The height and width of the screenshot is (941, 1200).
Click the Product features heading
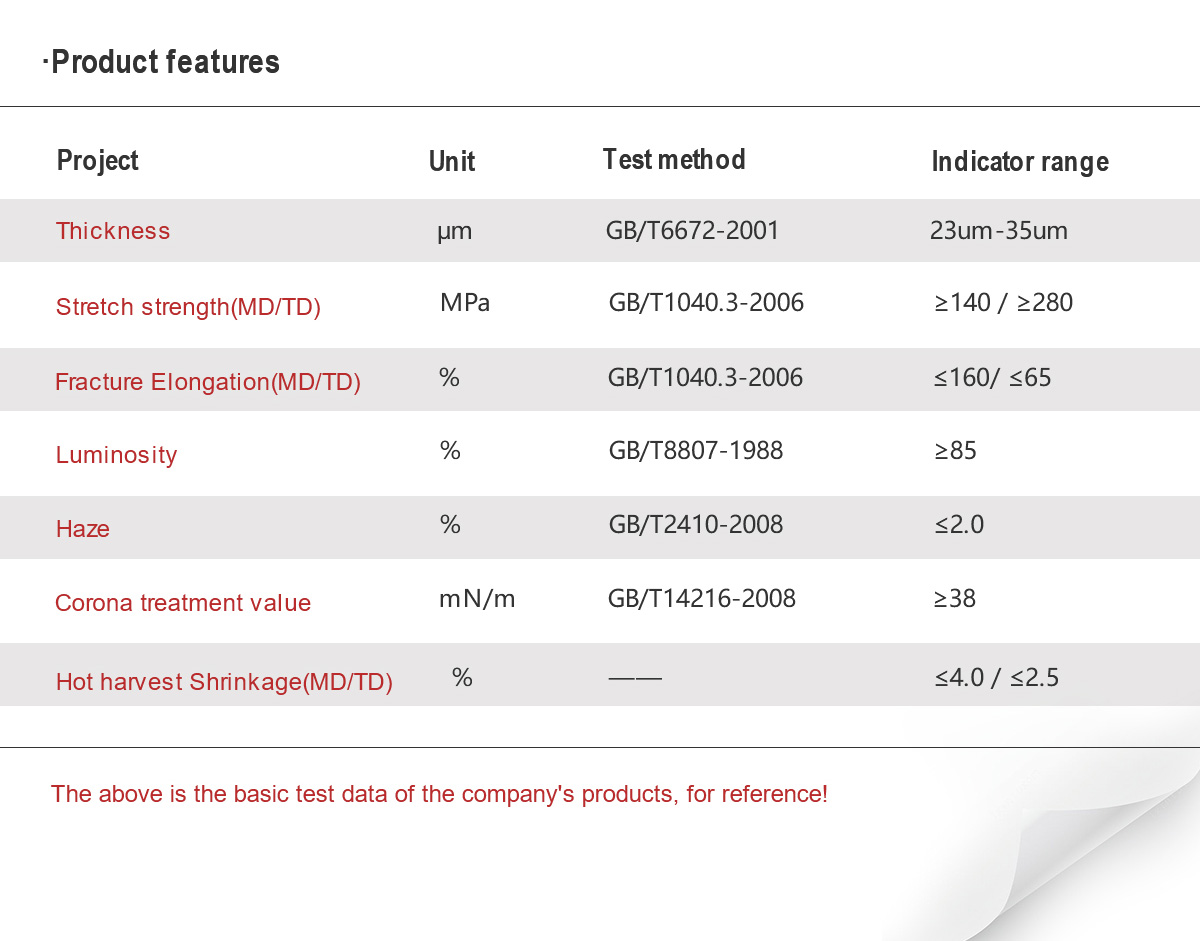coord(161,62)
